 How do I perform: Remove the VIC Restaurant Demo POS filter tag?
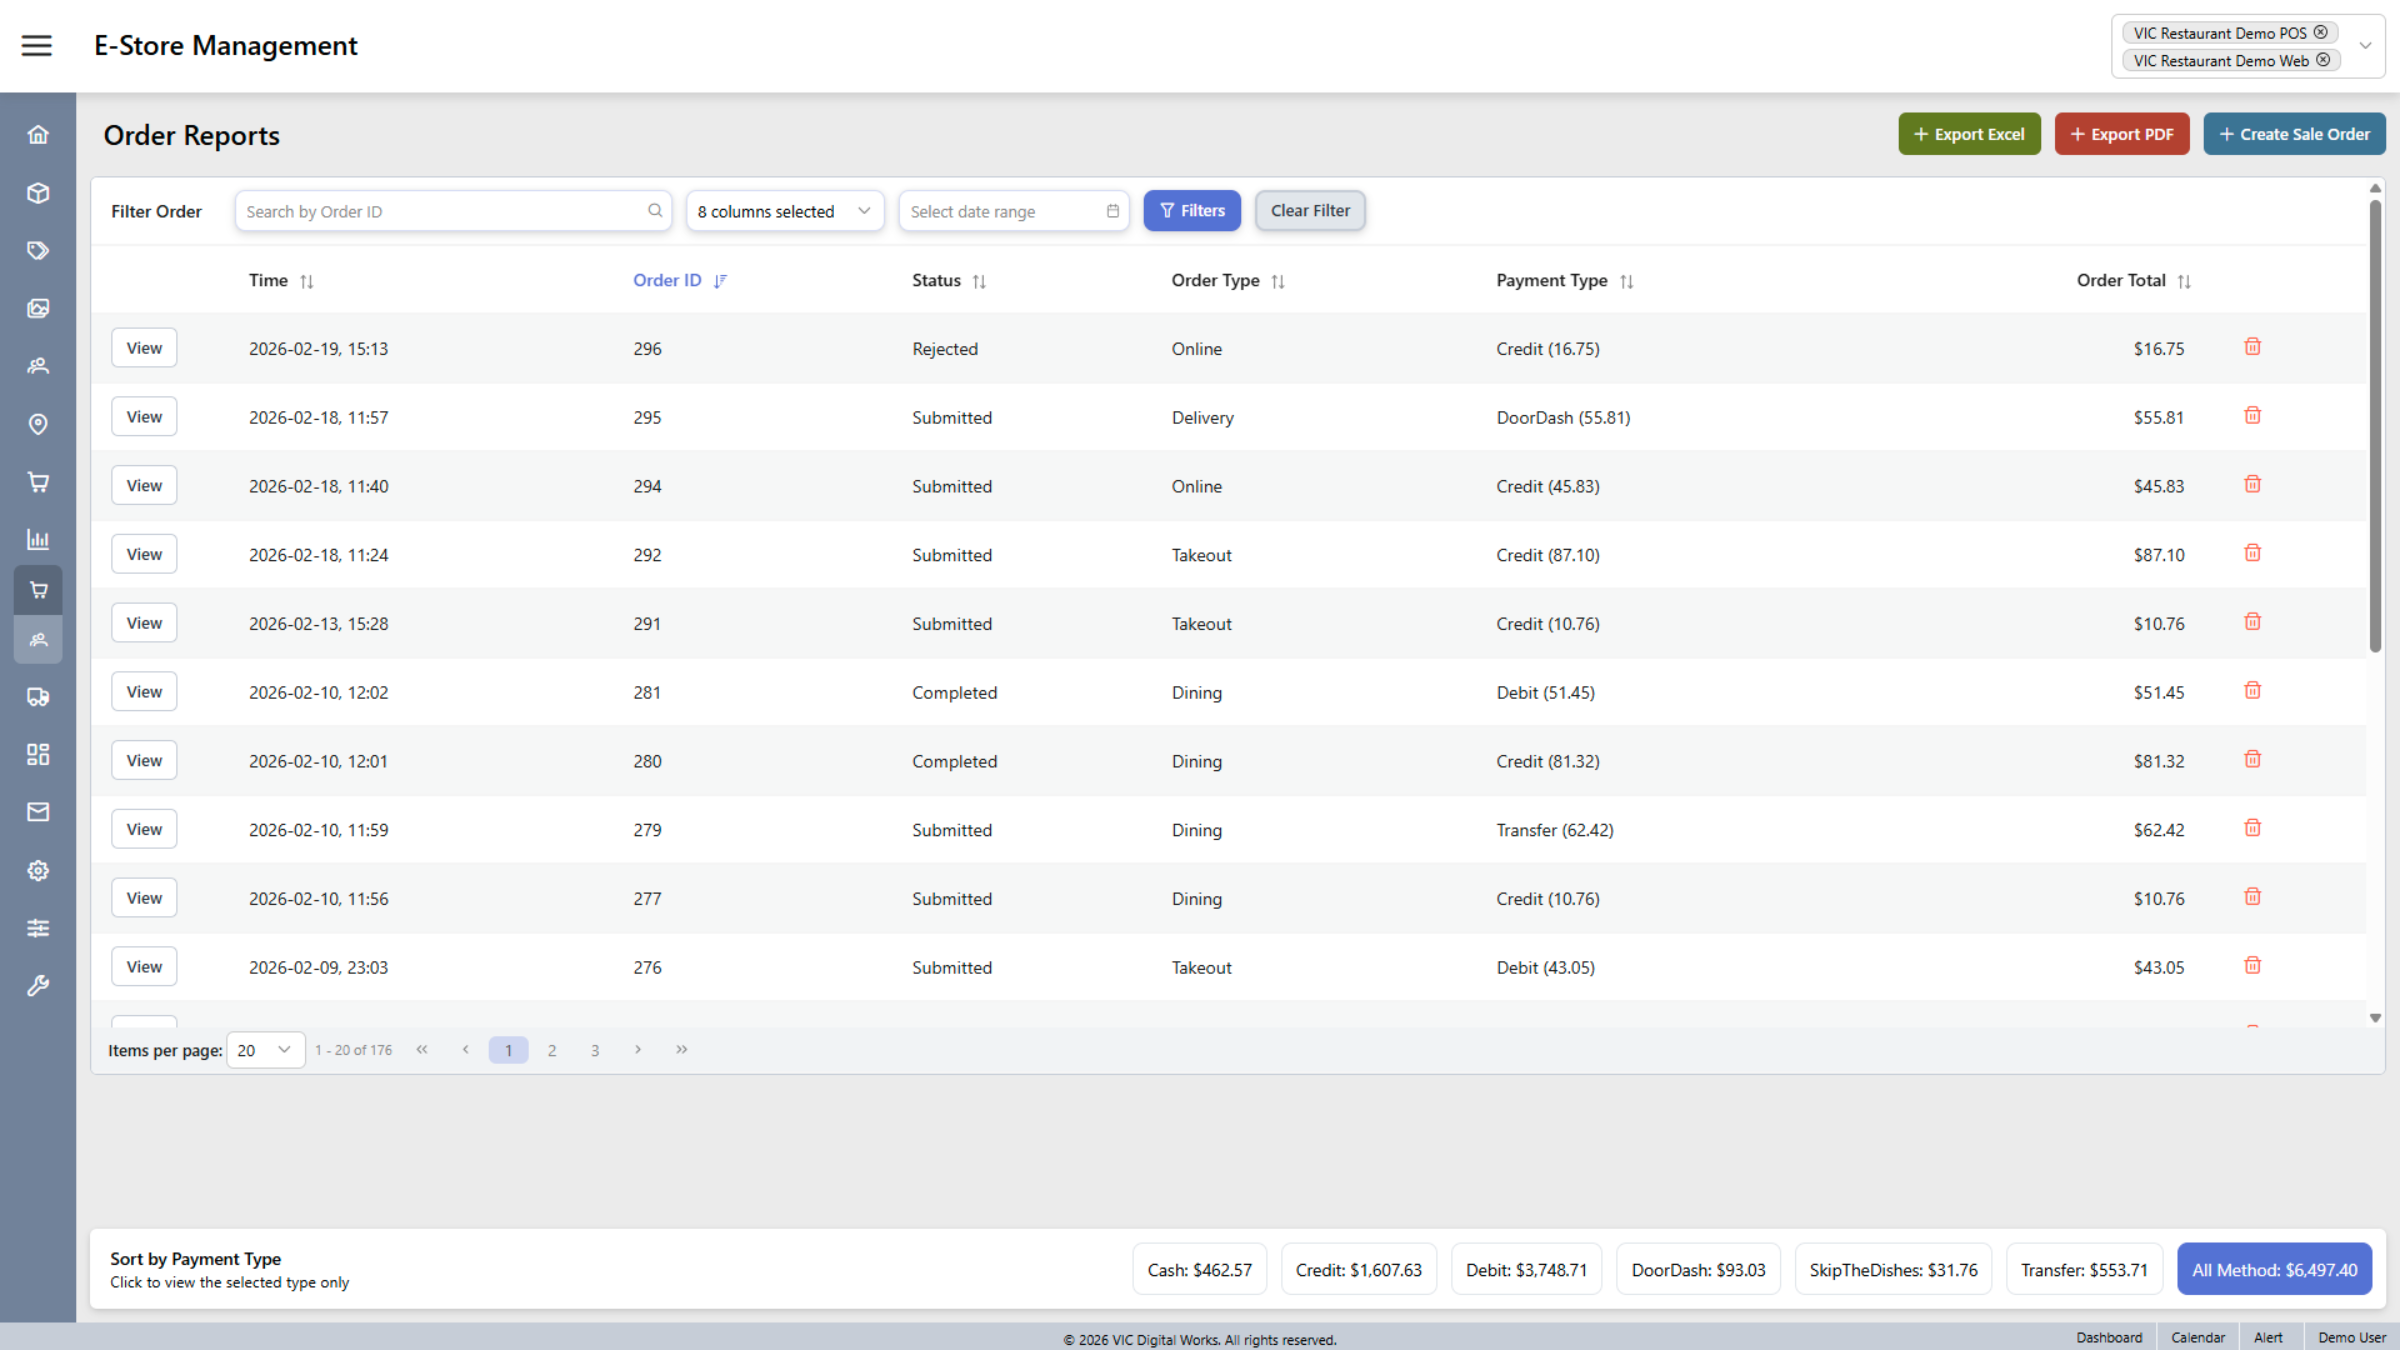click(x=2321, y=32)
